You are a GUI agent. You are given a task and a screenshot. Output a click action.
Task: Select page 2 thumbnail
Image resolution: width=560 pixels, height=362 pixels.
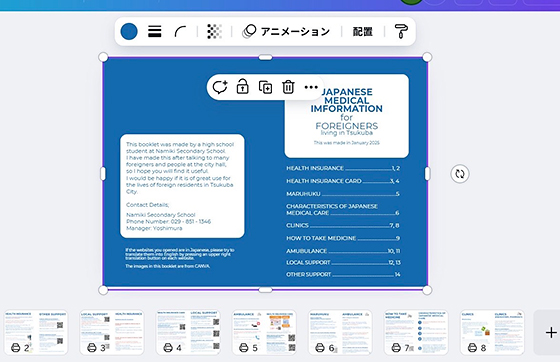tap(36, 332)
